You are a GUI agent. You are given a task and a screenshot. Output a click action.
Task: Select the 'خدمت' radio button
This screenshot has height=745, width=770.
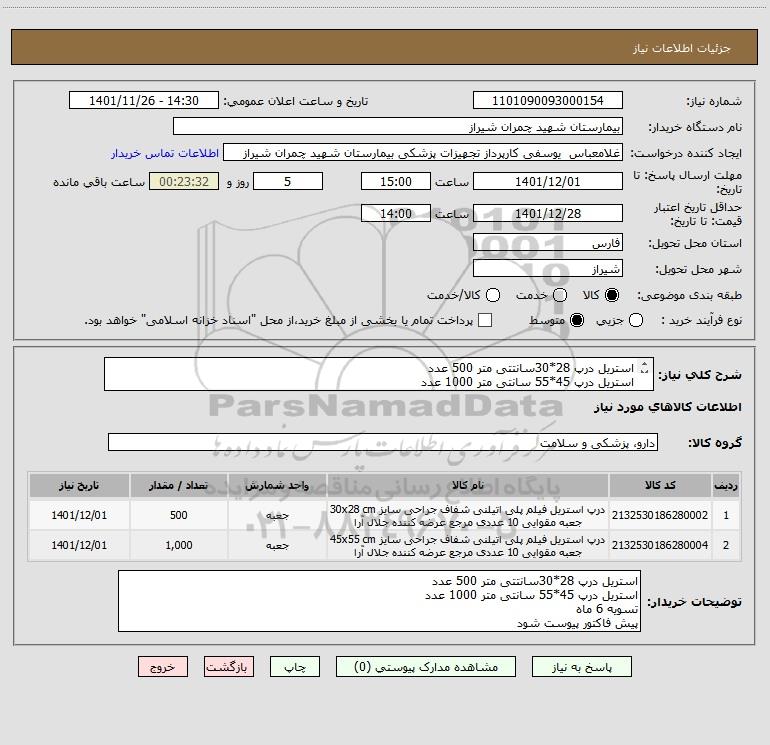(560, 295)
